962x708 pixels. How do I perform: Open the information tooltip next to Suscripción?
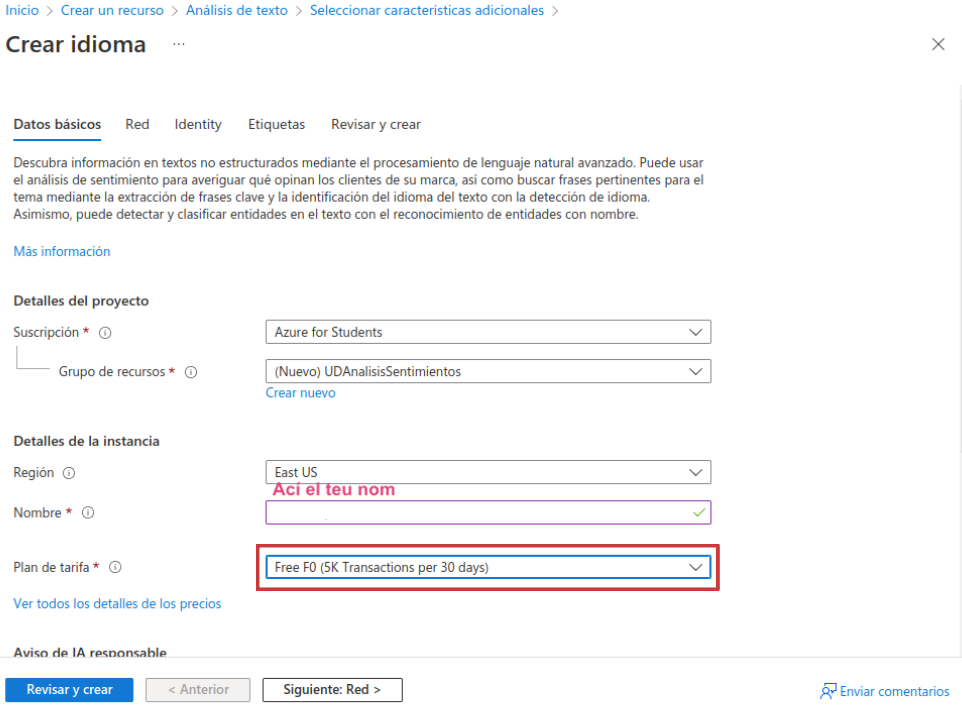tap(107, 332)
